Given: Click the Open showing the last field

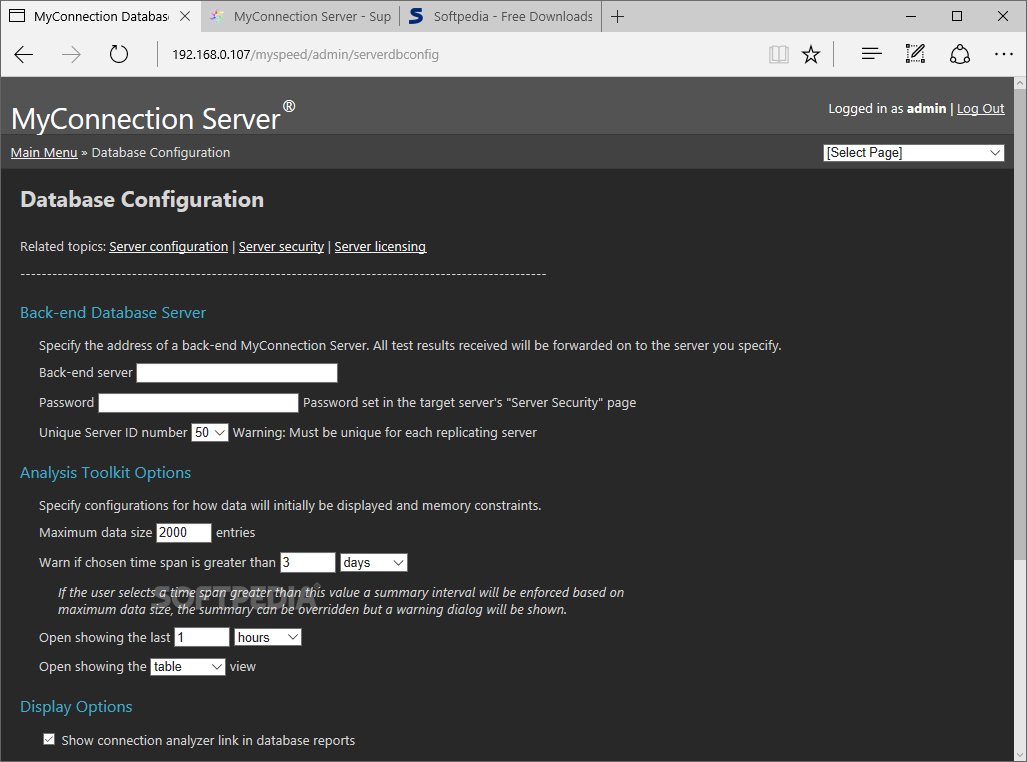Looking at the screenshot, I should (202, 637).
